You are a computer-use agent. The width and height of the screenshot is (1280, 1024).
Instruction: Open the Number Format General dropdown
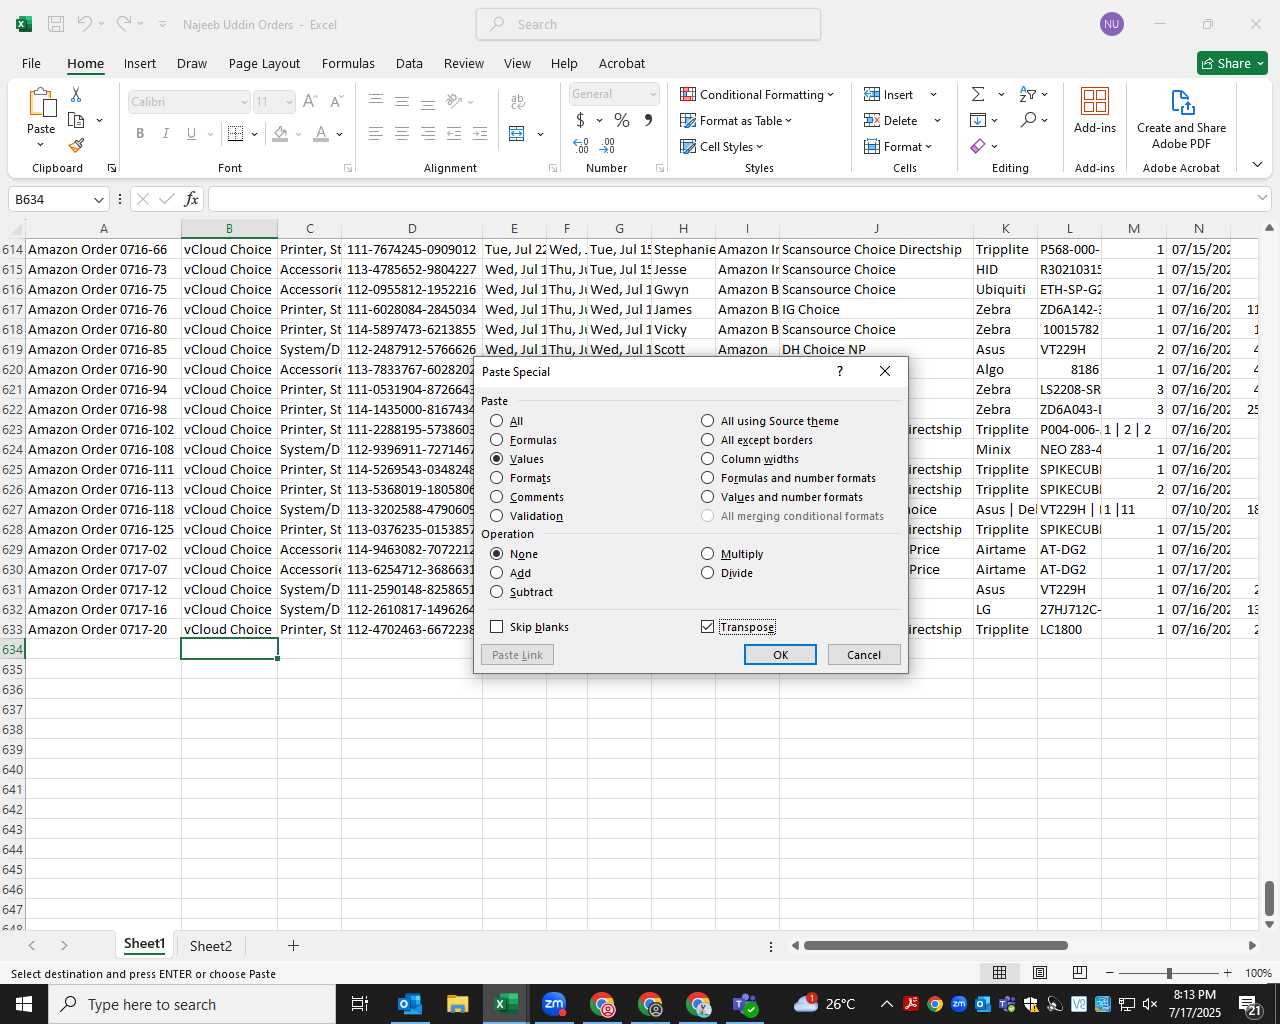(x=653, y=94)
